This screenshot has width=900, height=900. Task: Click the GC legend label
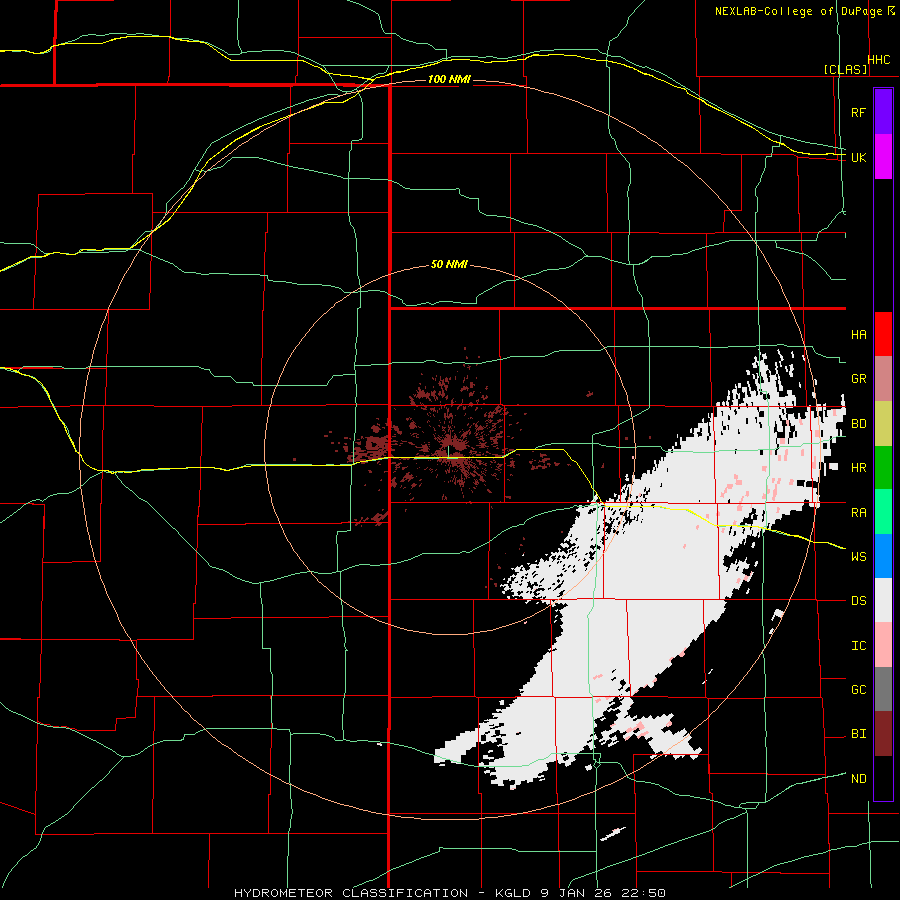point(858,689)
